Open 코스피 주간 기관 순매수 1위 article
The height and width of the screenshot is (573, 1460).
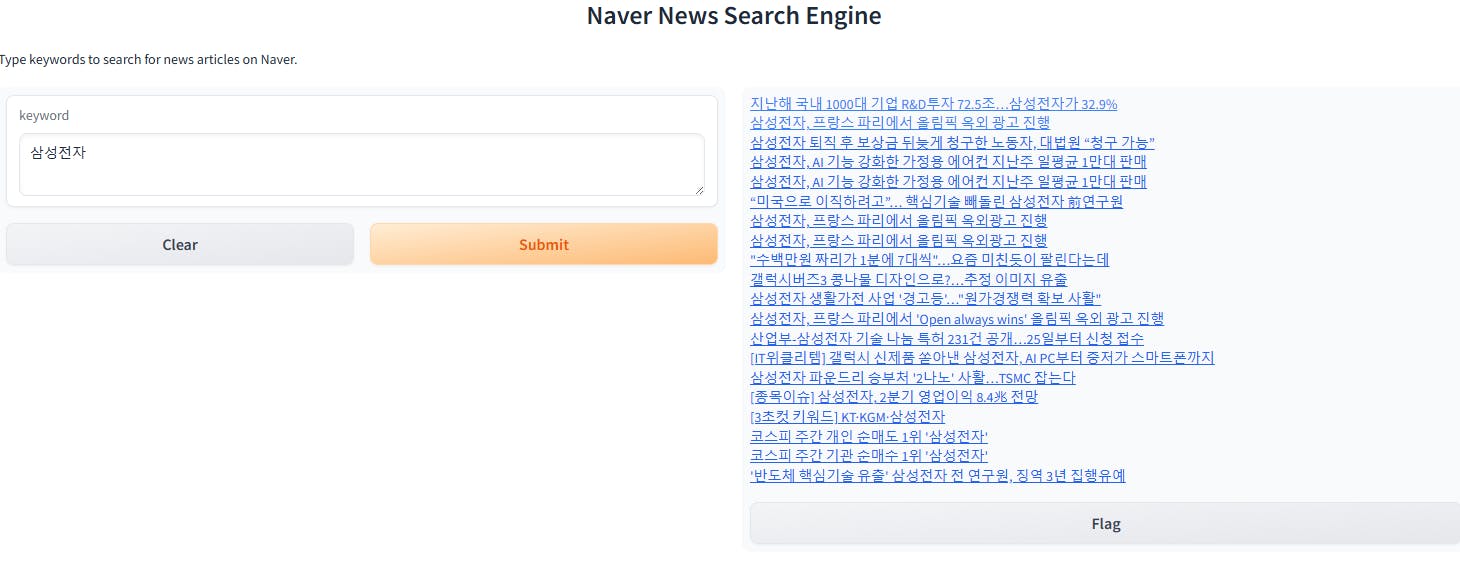tap(869, 456)
